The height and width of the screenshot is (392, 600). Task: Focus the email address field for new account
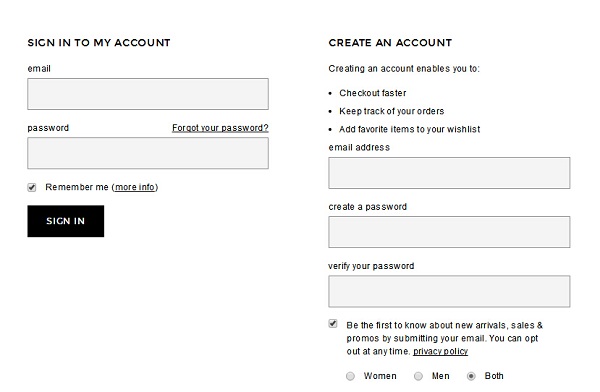point(449,173)
